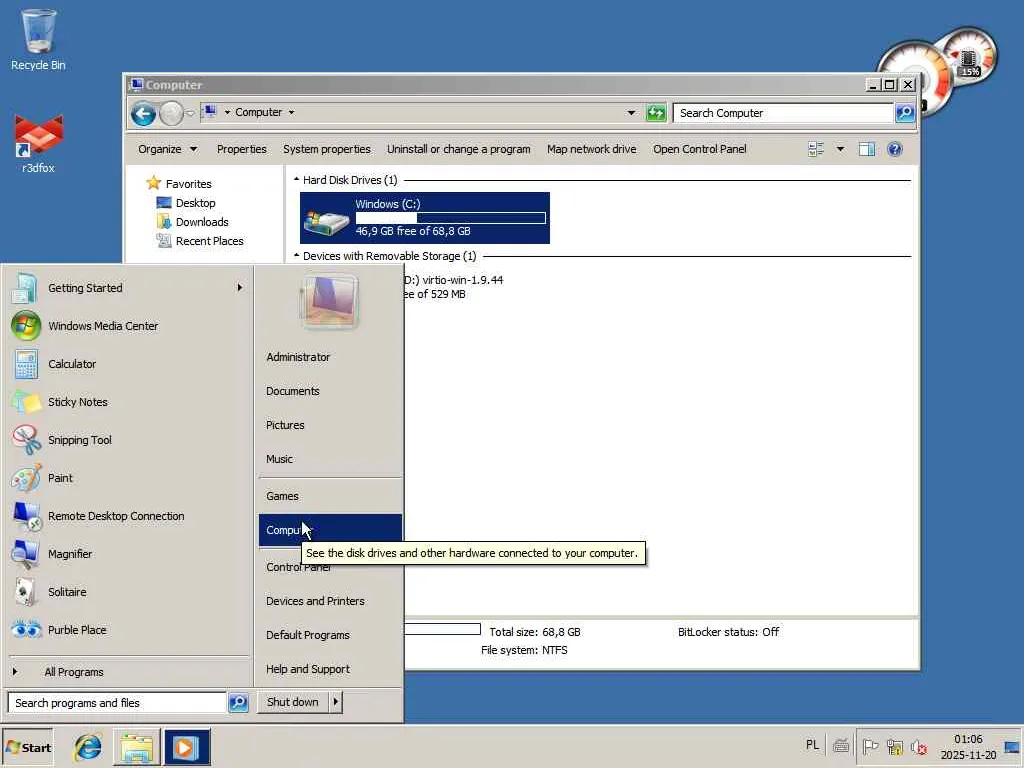Open Documents from Start menu
The width and height of the screenshot is (1024, 768).
(293, 391)
